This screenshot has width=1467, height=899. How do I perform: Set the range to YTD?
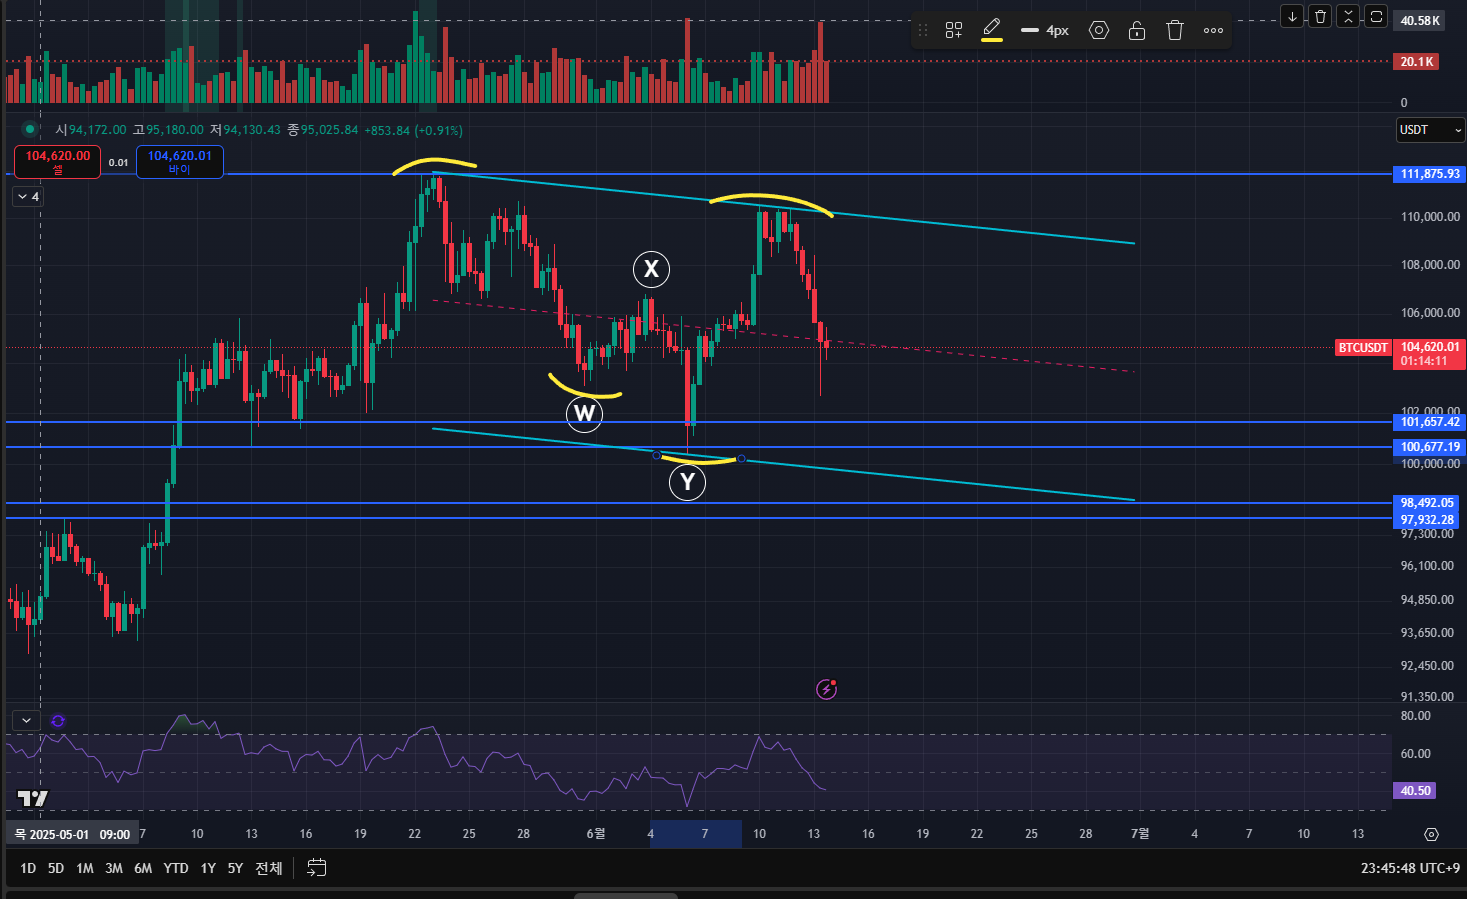(176, 868)
